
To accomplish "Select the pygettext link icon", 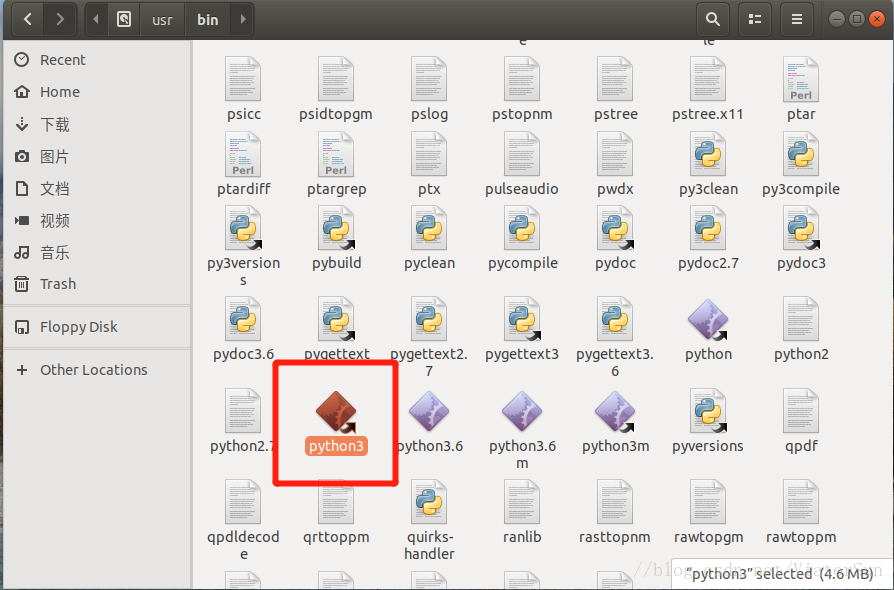I will tap(336, 319).
